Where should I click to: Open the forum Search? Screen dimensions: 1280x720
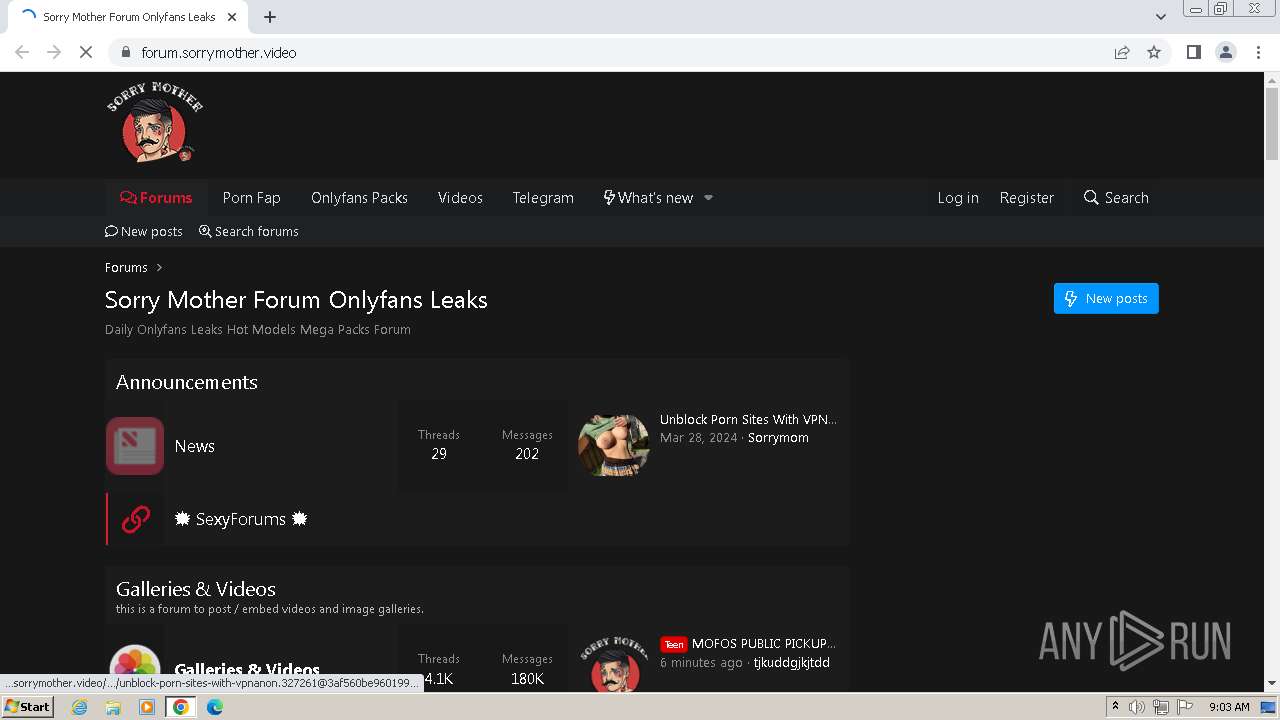[1116, 198]
